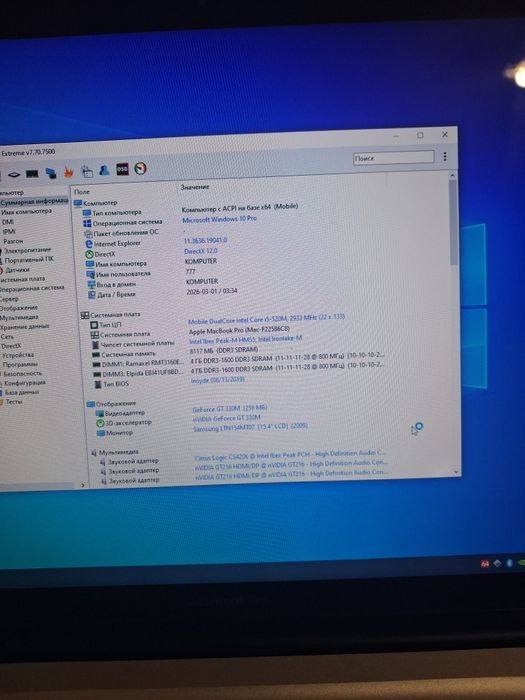
Task: Open DirectX sidebar category
Action: (x=11, y=346)
